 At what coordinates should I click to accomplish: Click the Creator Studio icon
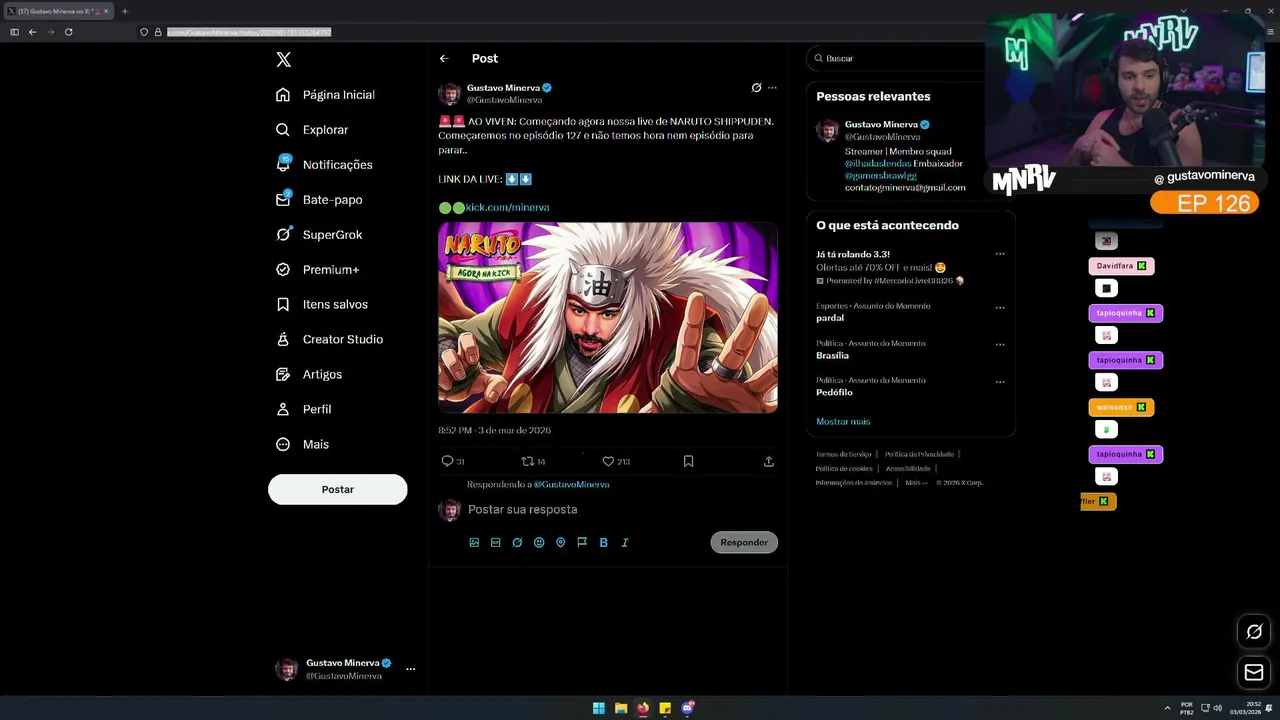283,339
